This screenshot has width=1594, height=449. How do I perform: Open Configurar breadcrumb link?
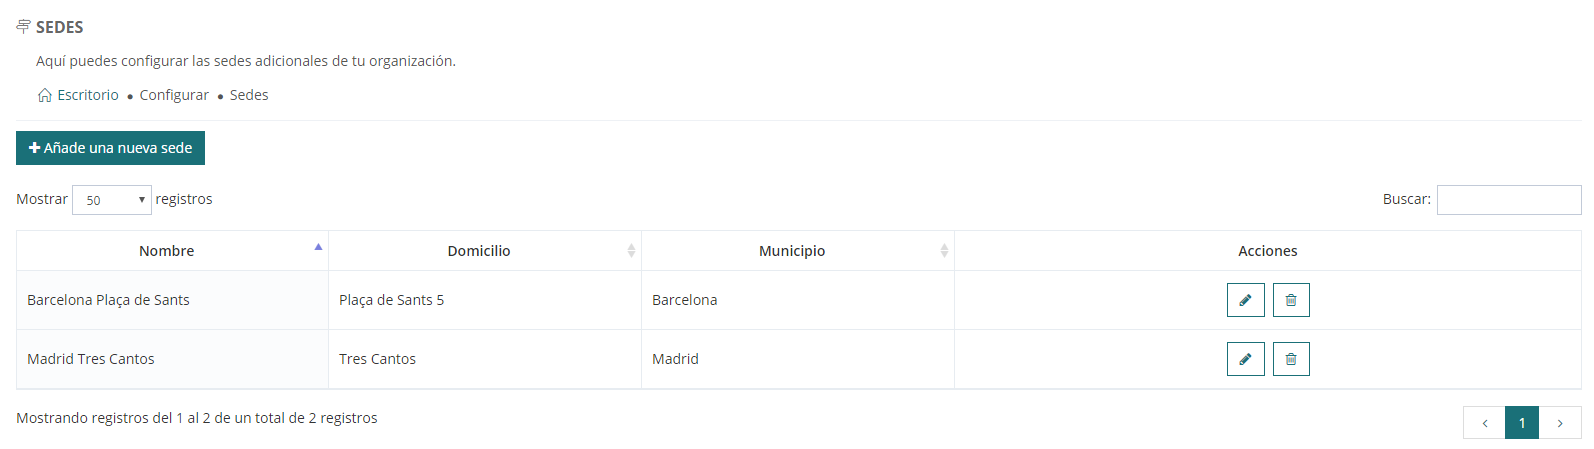(174, 95)
